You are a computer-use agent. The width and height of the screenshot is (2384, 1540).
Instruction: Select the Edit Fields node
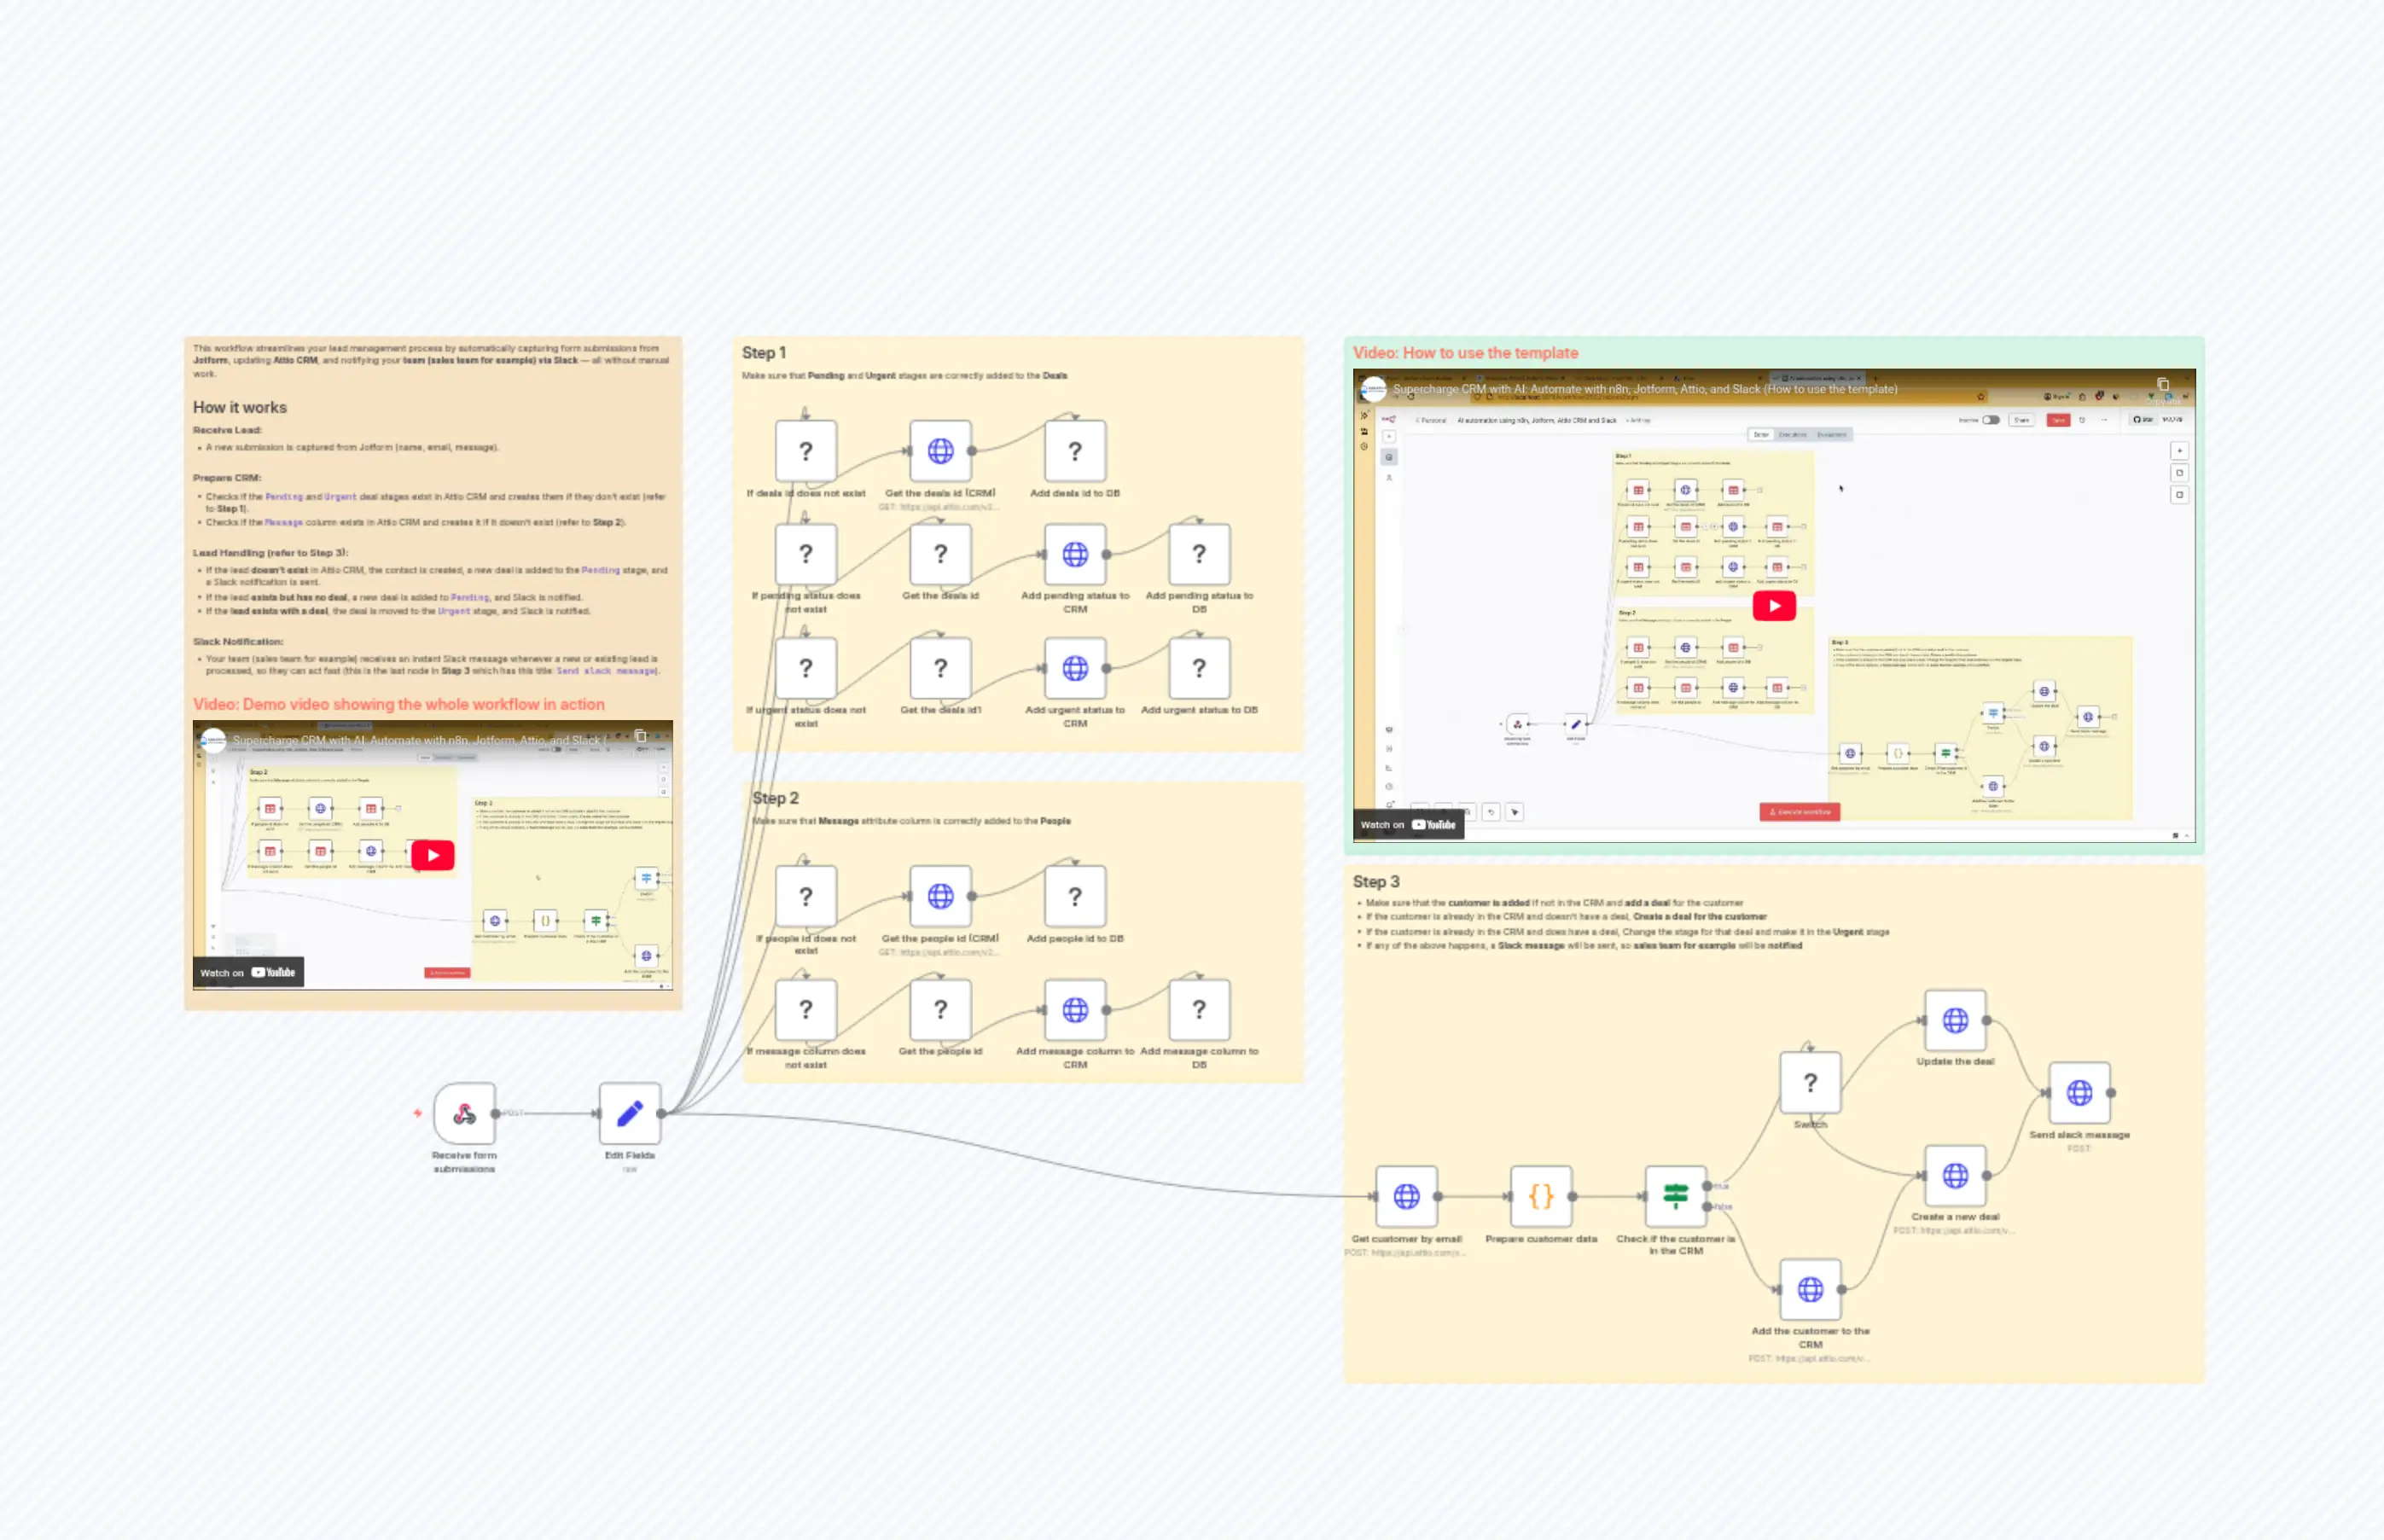click(628, 1113)
